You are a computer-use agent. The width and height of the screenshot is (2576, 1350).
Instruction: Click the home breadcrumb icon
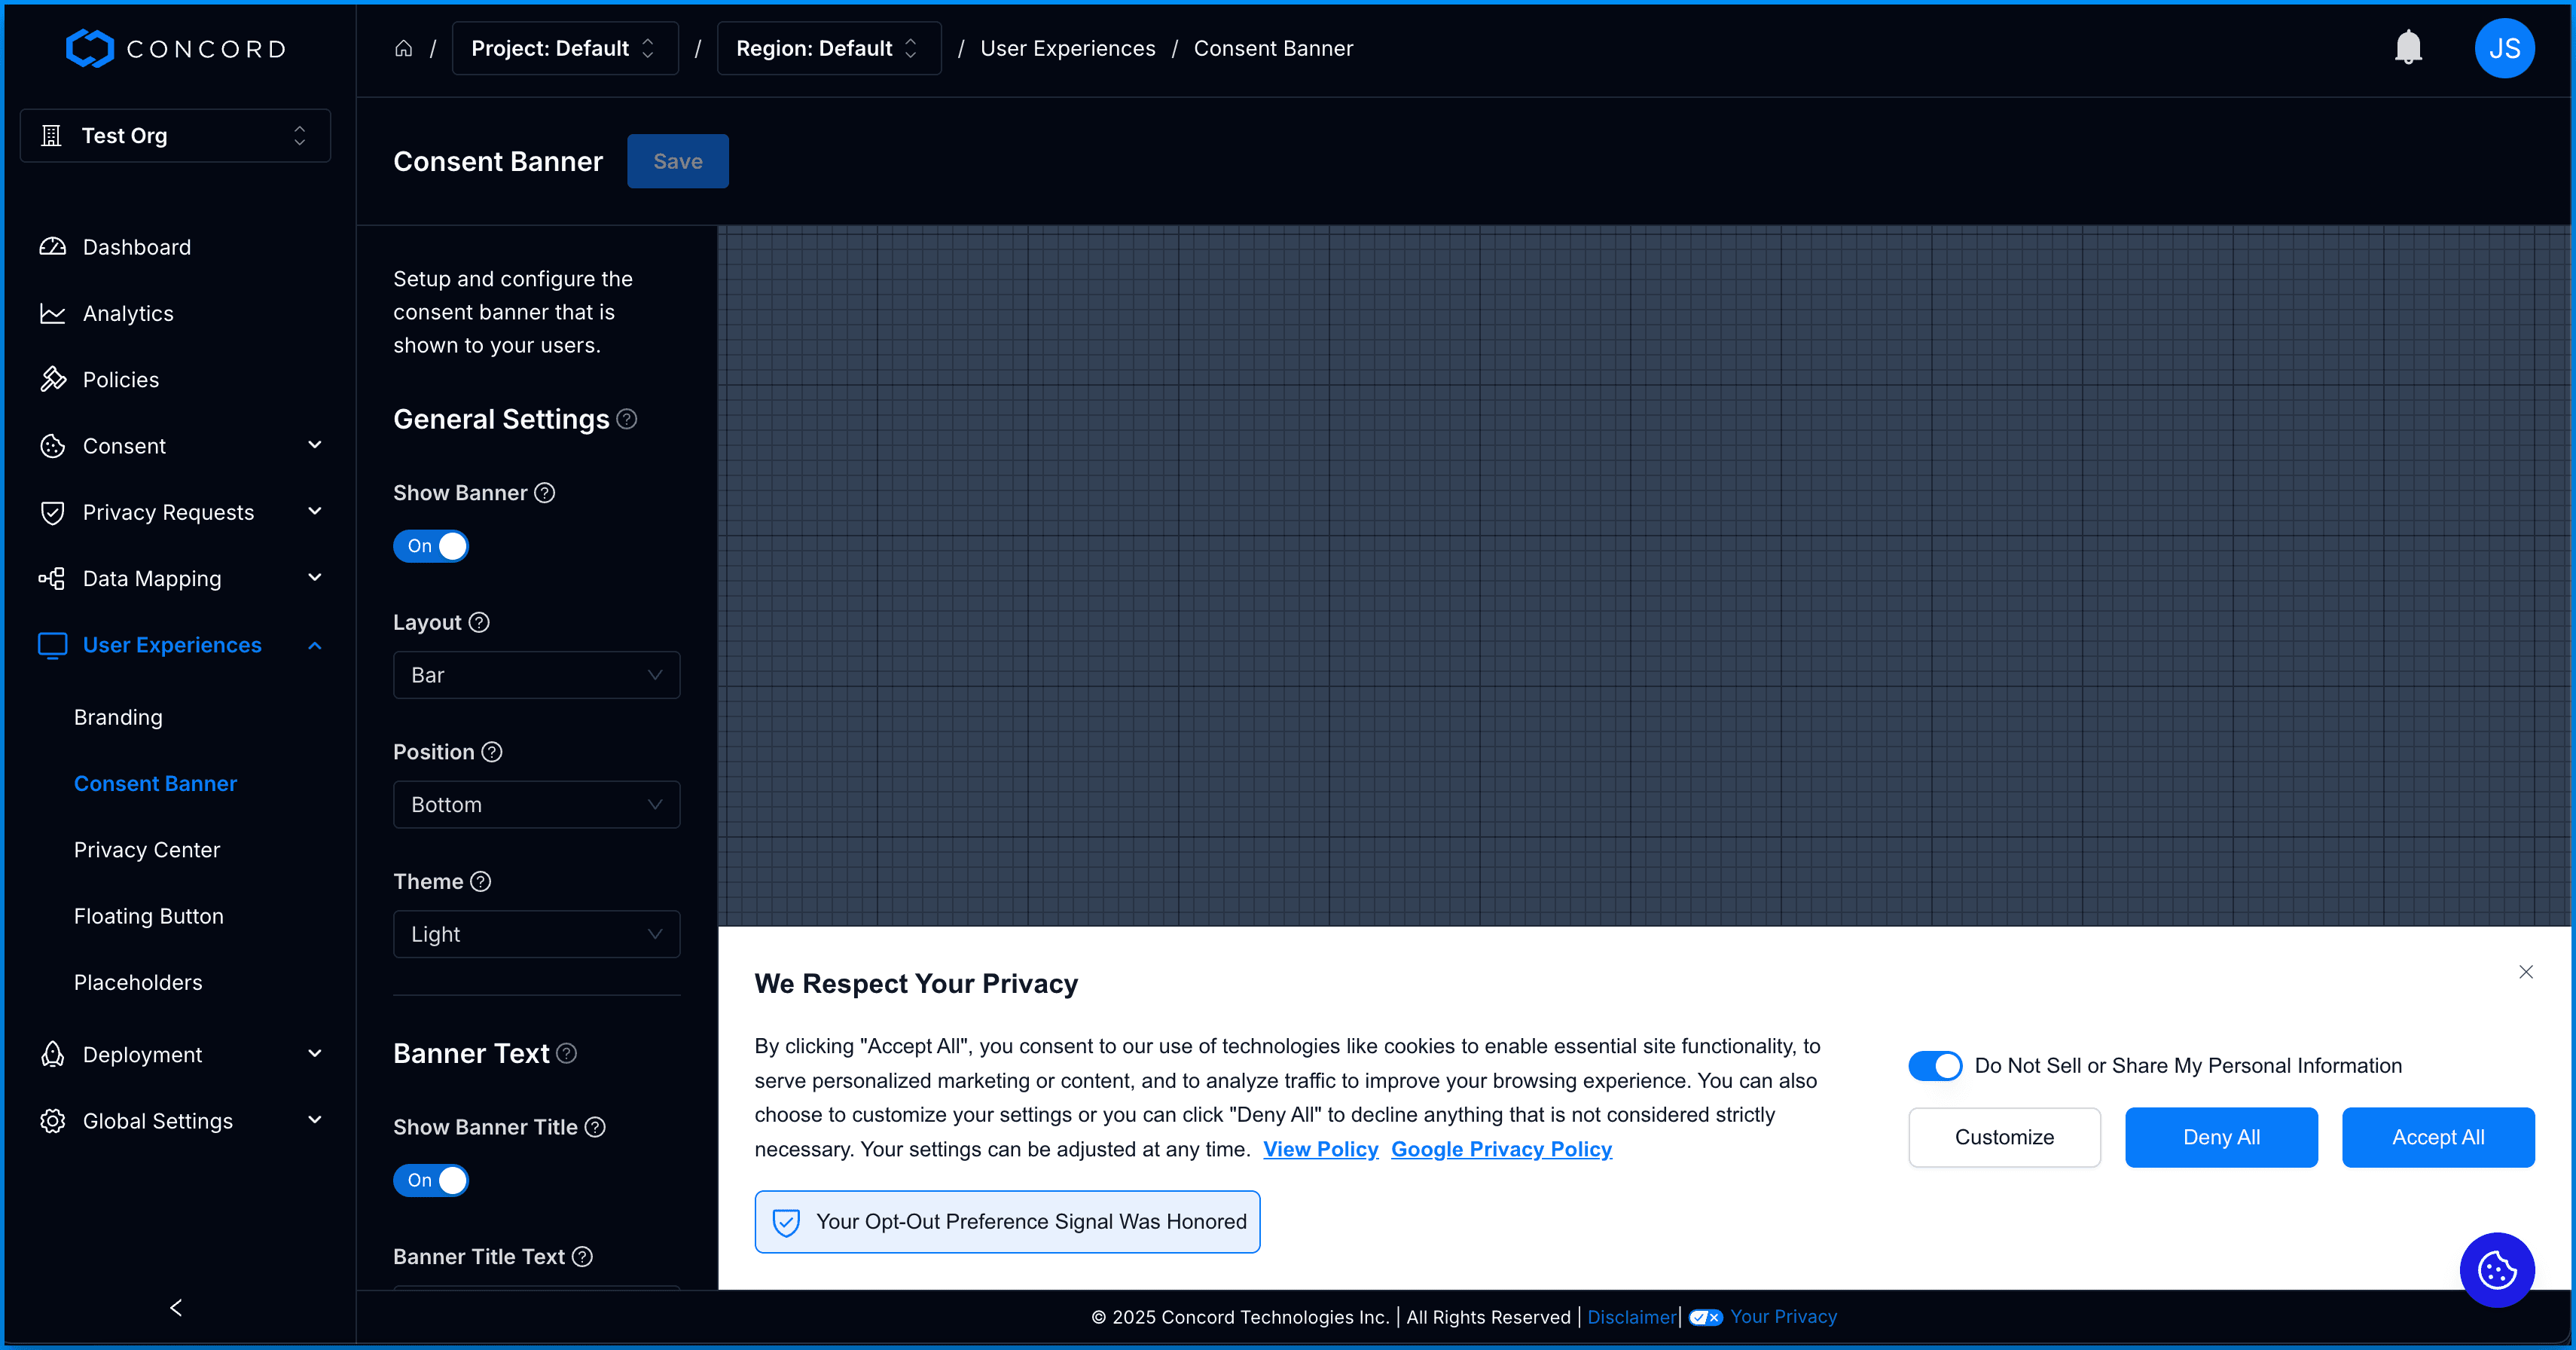(x=404, y=48)
